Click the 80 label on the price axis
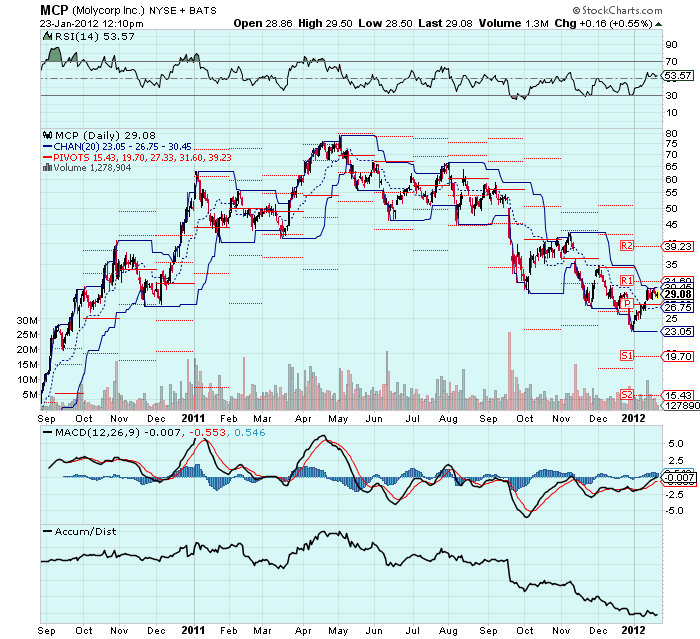 (671, 134)
